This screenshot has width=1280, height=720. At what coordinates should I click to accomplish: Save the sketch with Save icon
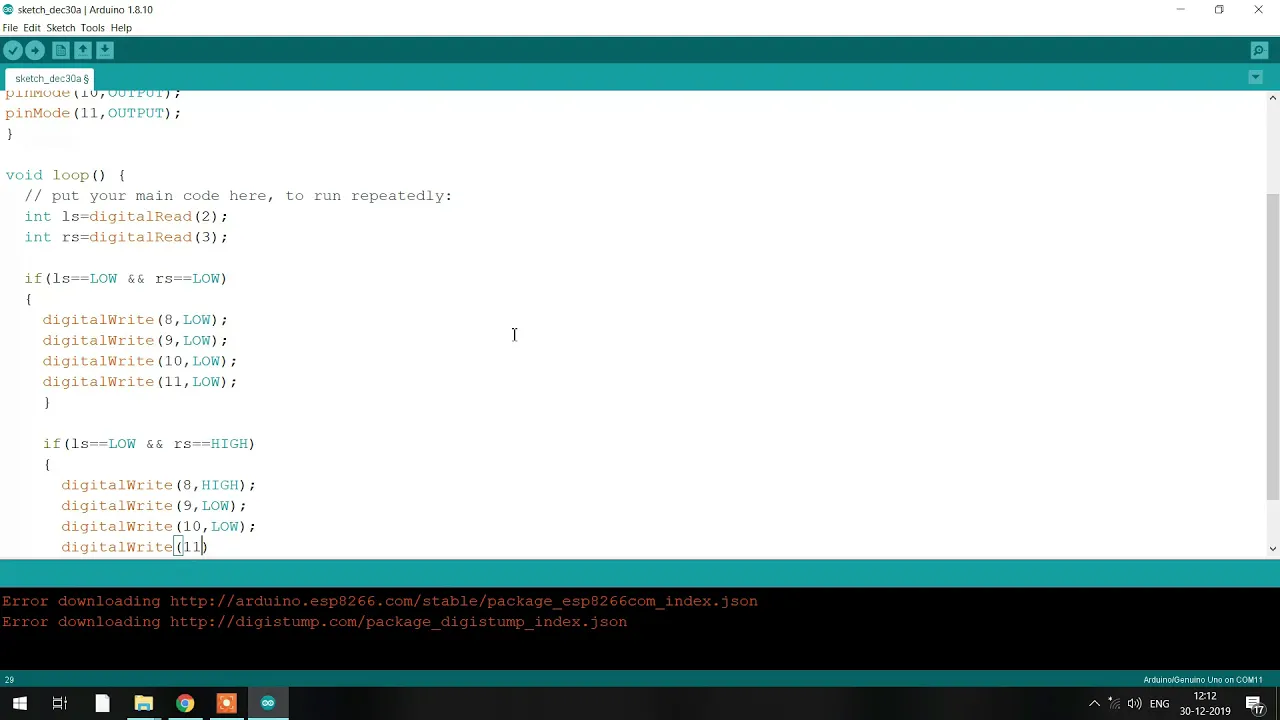(x=105, y=50)
